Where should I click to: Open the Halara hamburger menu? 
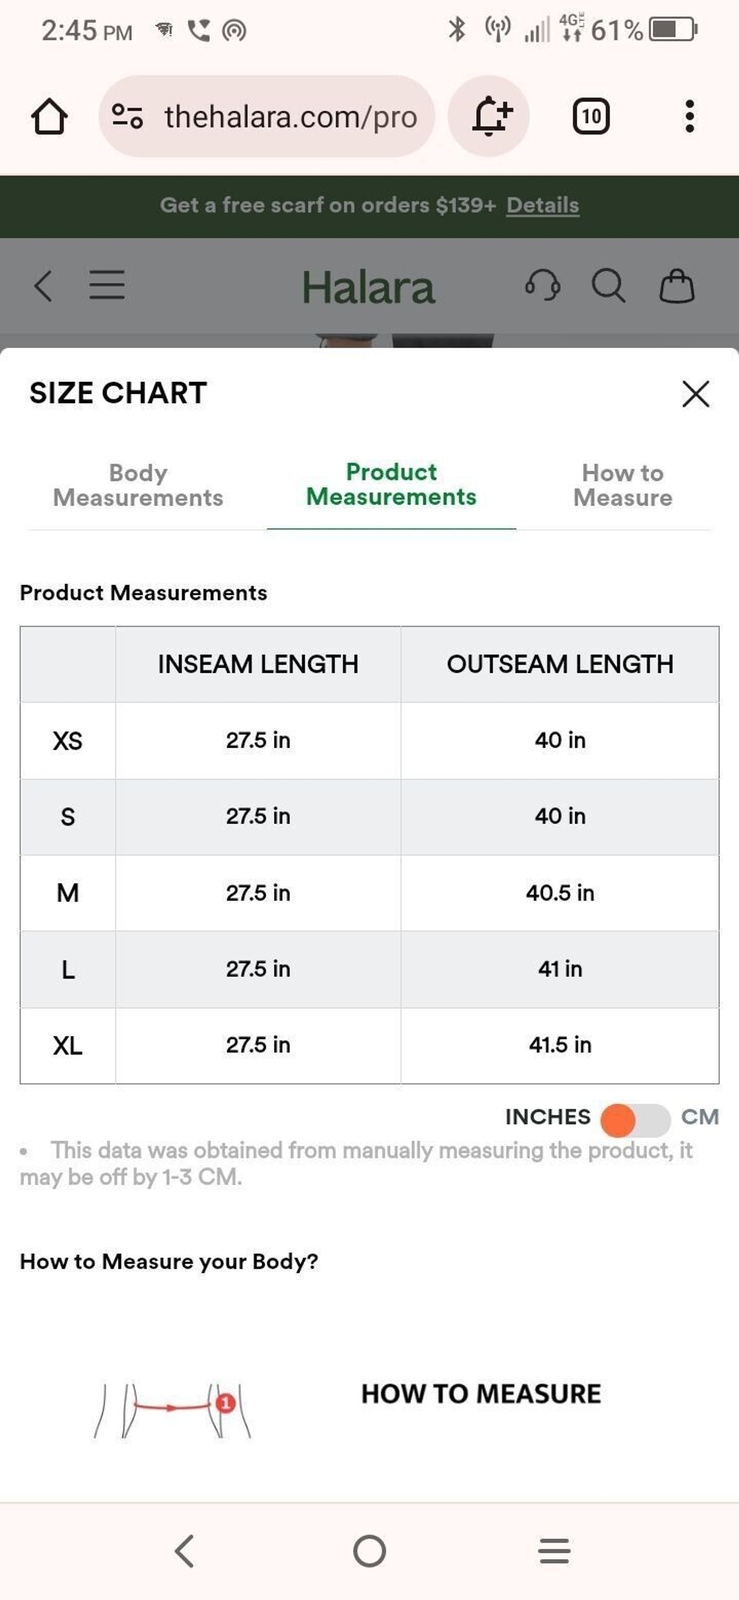(x=107, y=286)
